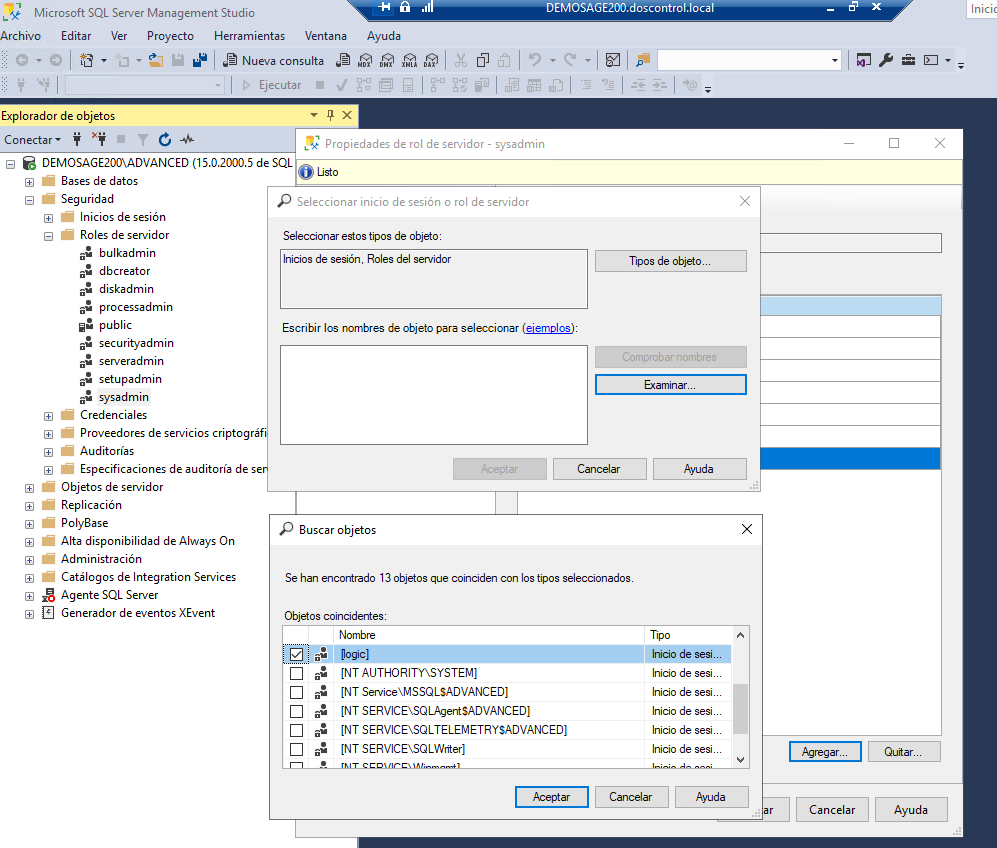Expand the Credenciales node

(48, 416)
